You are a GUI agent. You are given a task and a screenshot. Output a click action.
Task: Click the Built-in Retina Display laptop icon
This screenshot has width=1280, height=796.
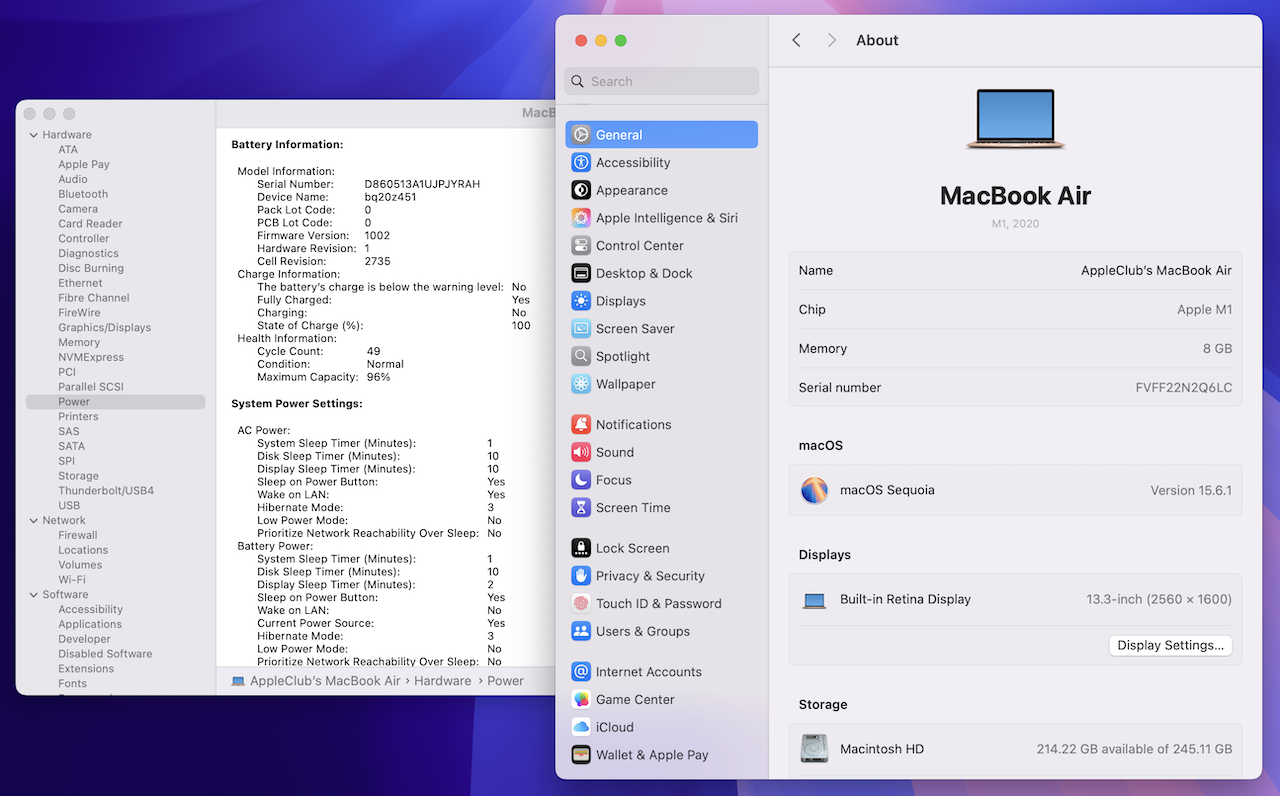point(815,600)
